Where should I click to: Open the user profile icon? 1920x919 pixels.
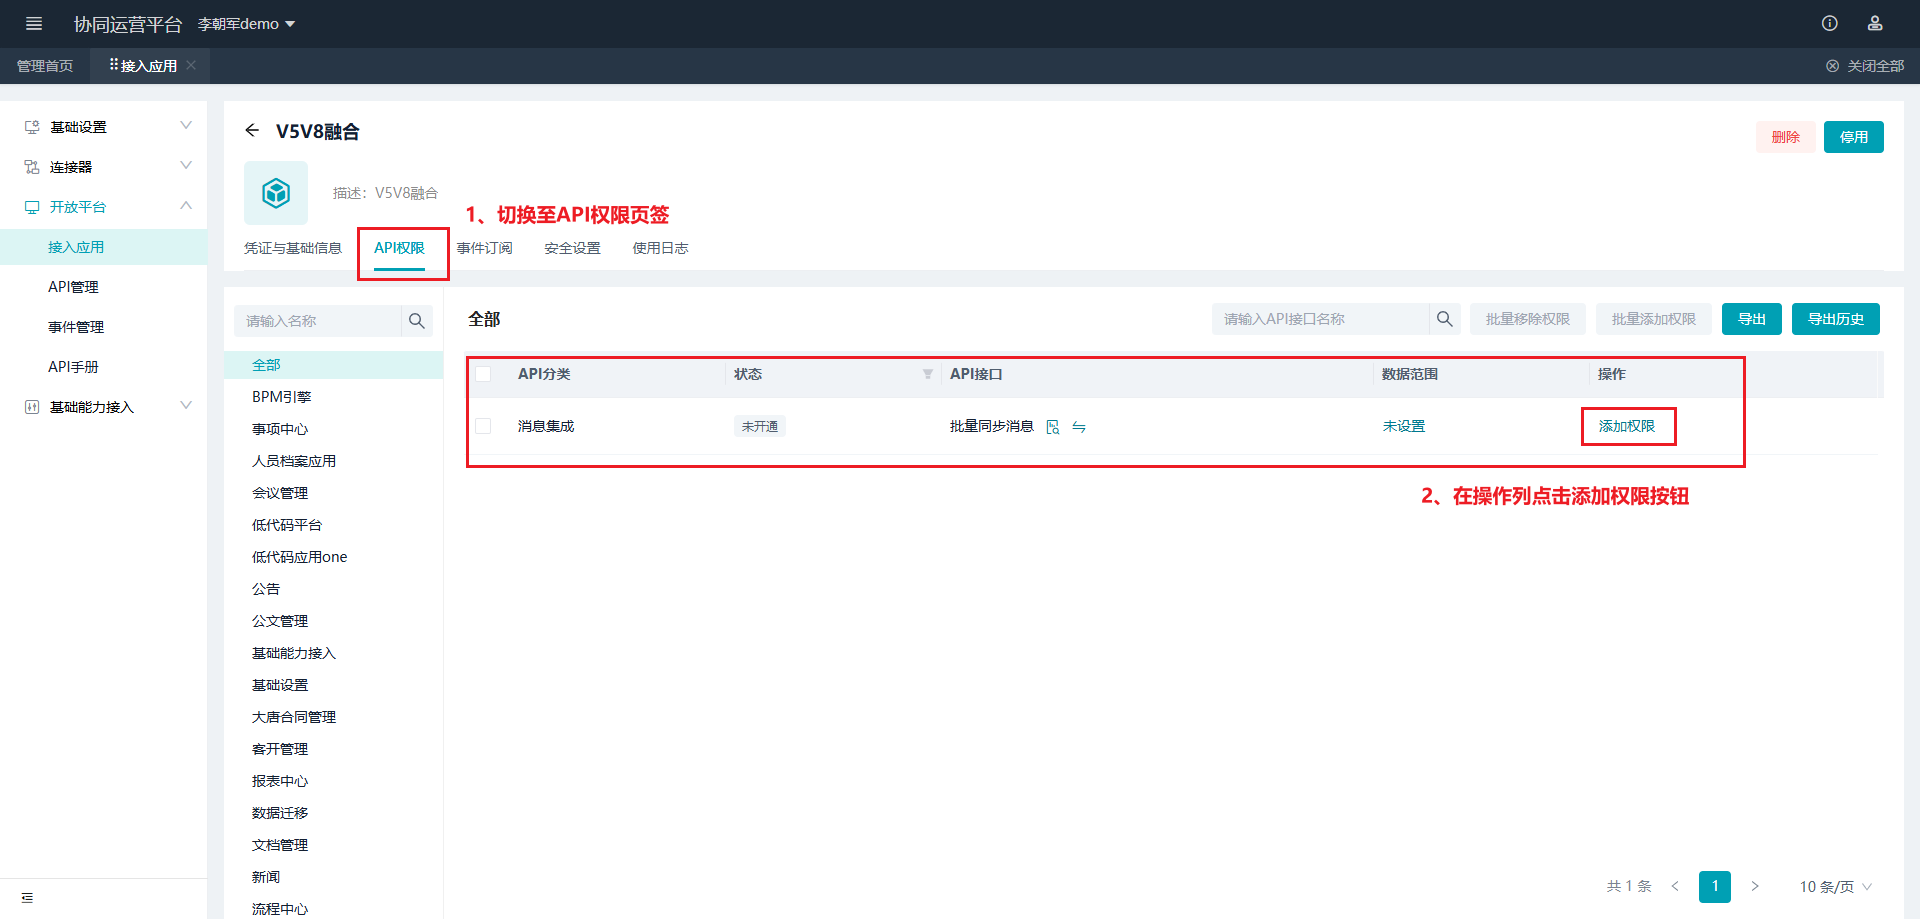coord(1875,23)
